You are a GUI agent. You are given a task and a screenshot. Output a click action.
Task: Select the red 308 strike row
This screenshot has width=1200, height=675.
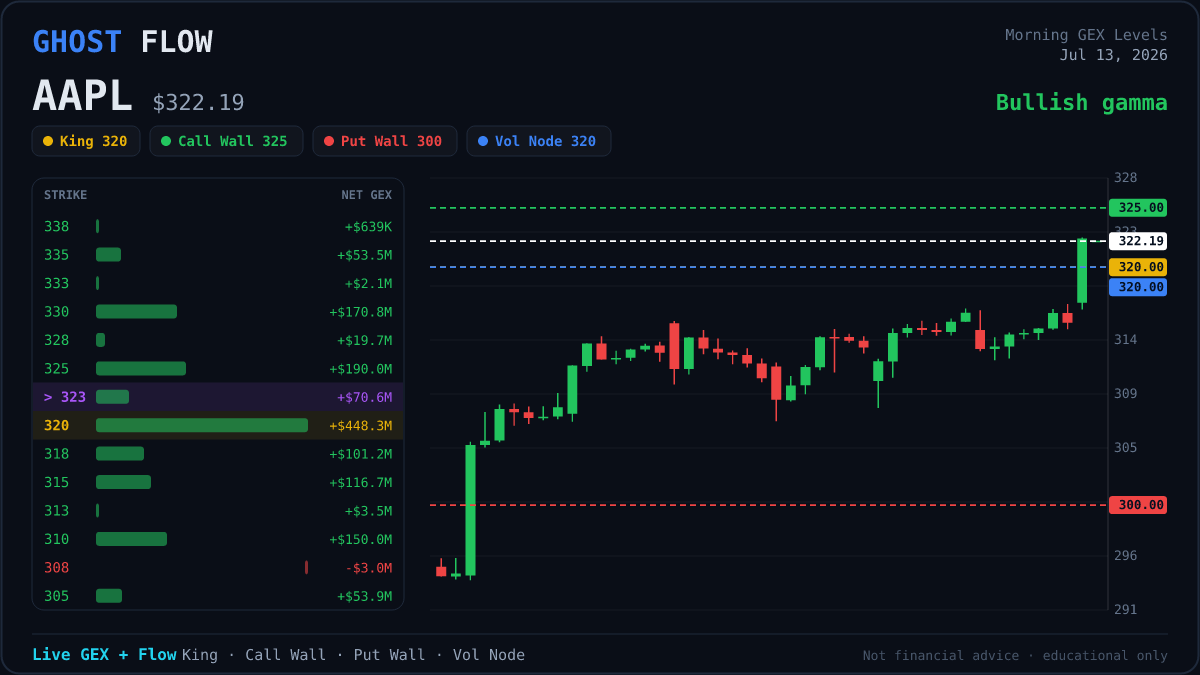click(x=218, y=567)
